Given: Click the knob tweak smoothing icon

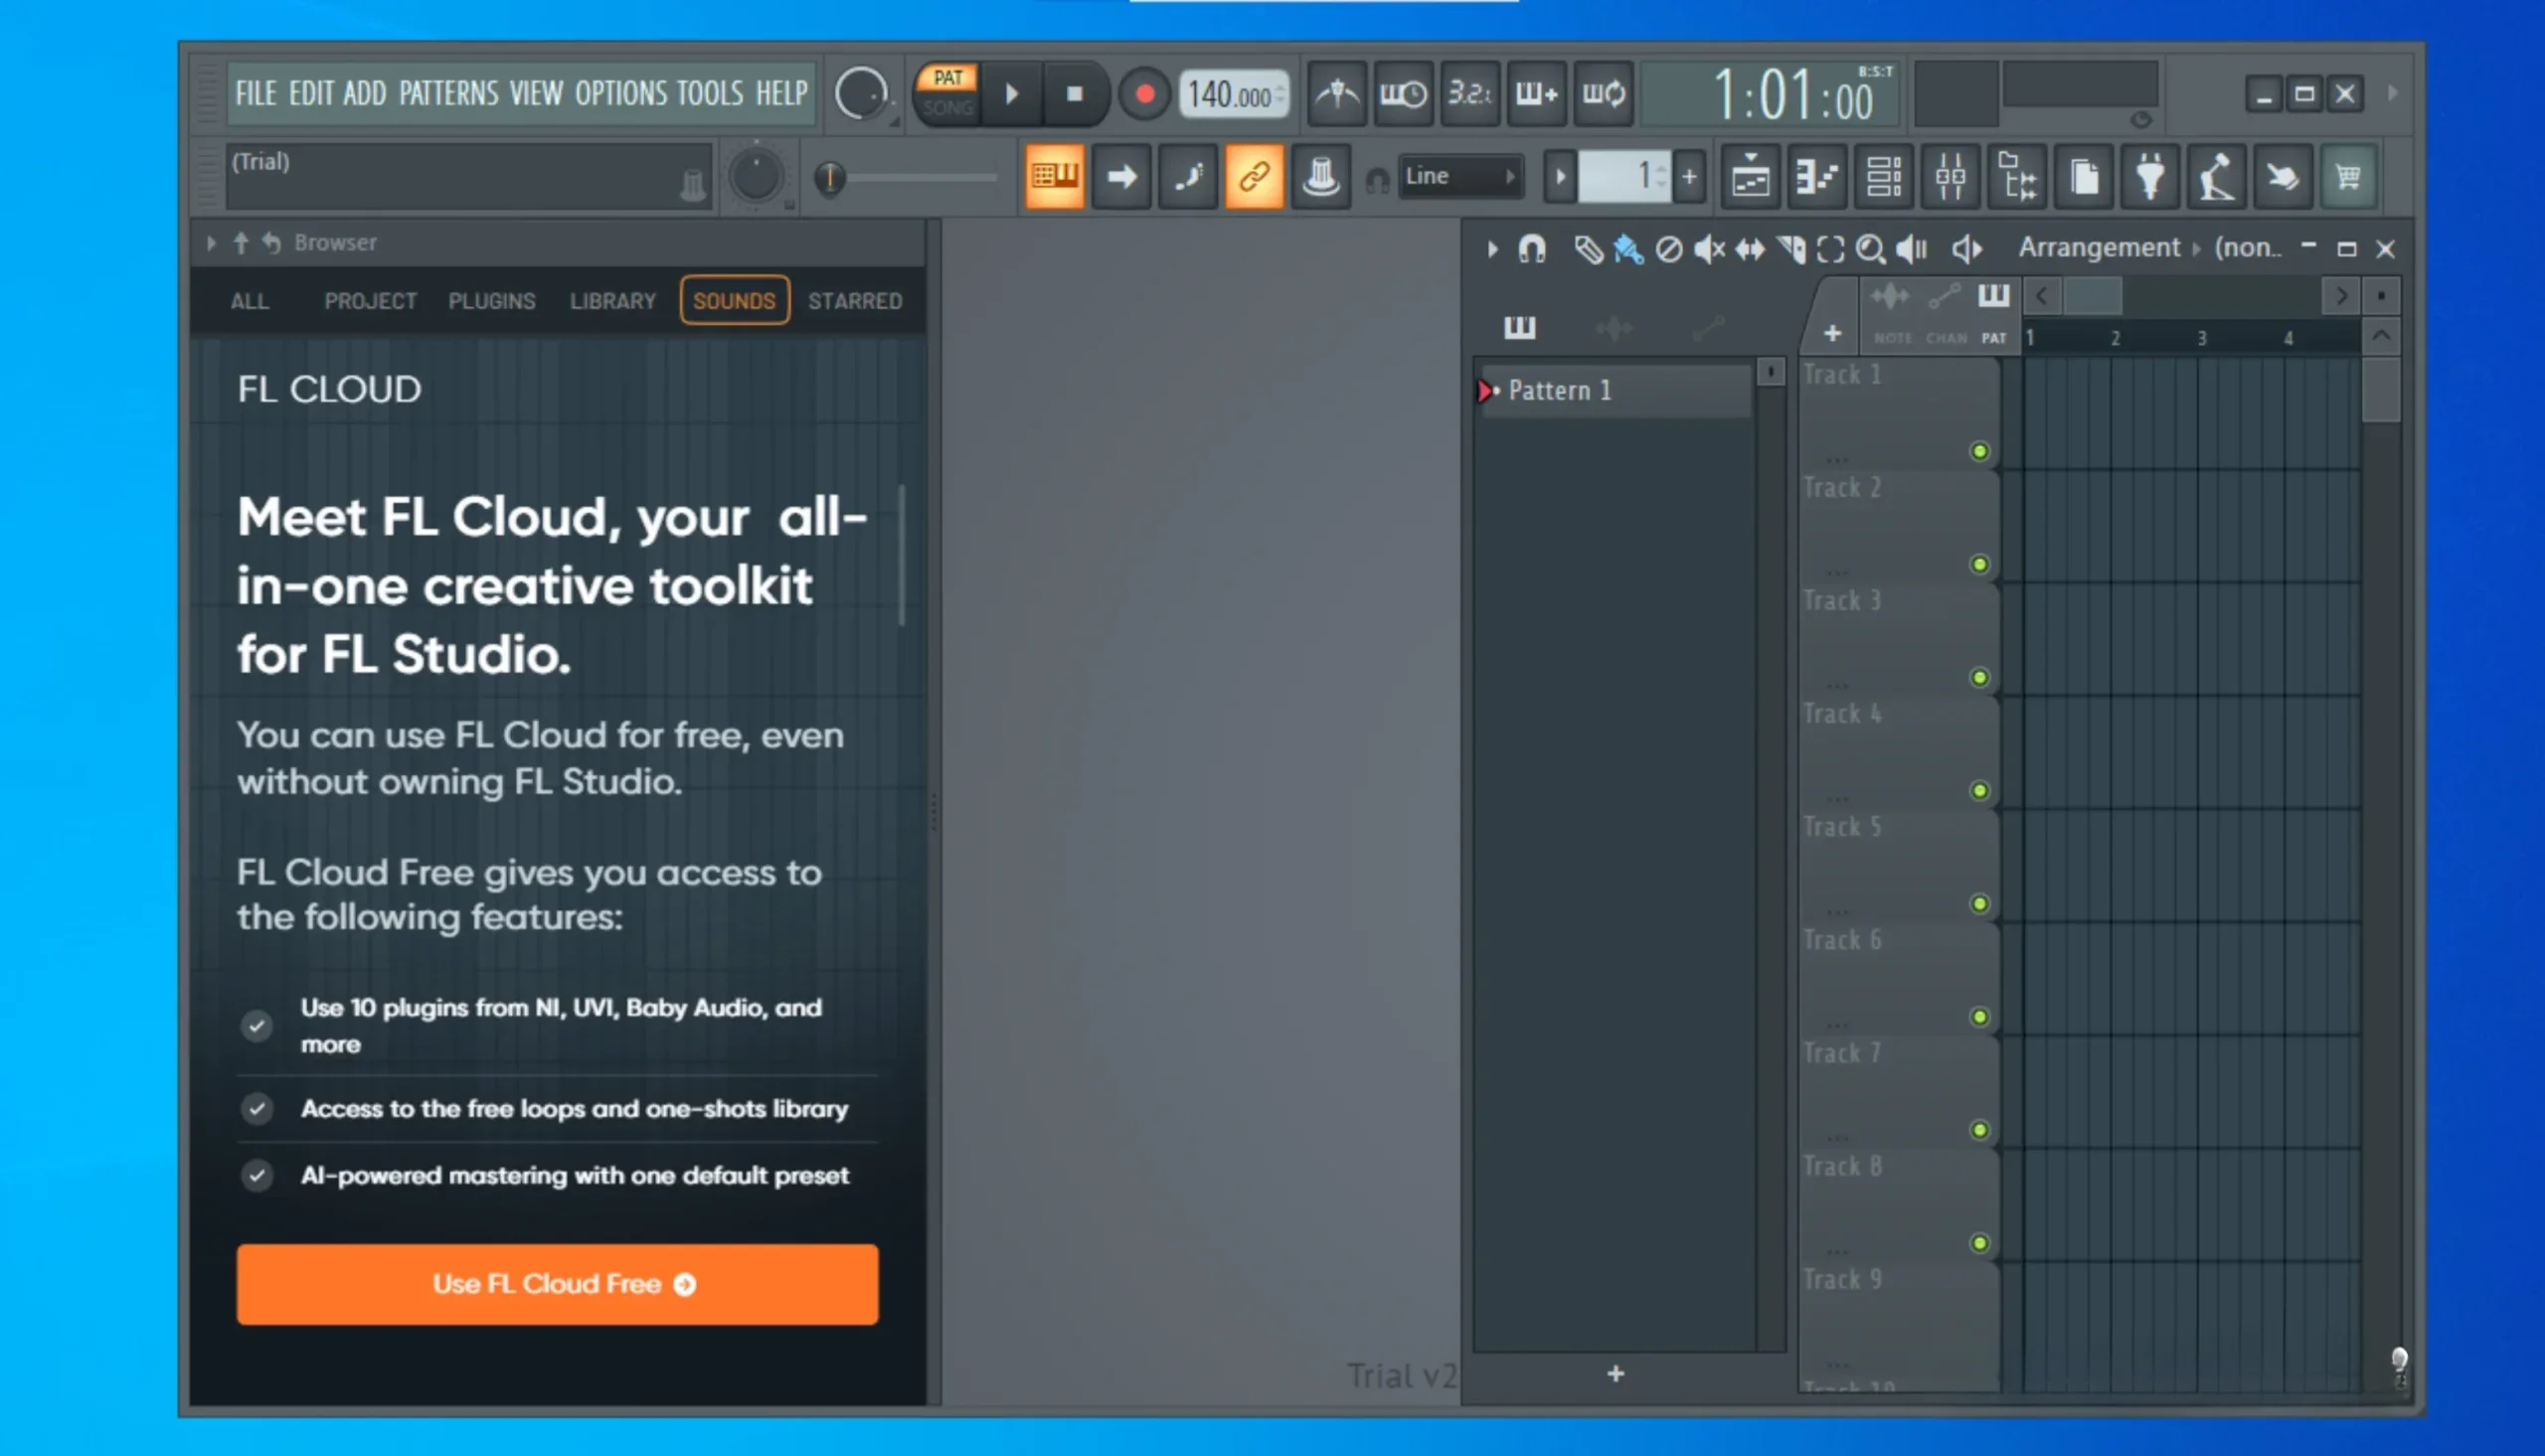Looking at the screenshot, I should point(1320,177).
